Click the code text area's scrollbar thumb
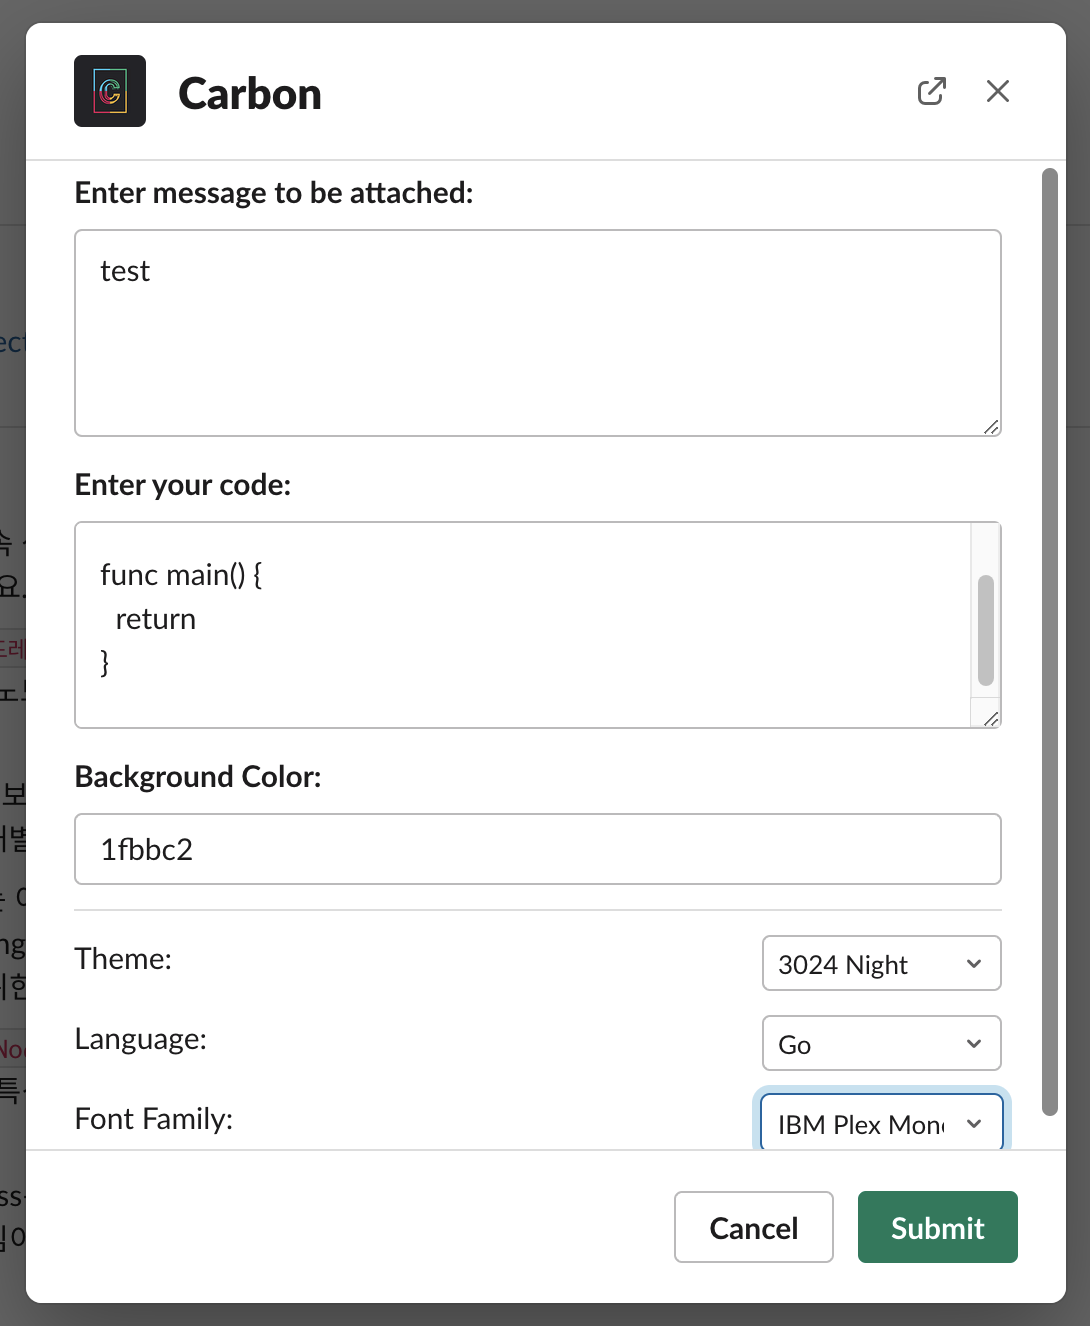The width and height of the screenshot is (1090, 1326). [x=986, y=630]
